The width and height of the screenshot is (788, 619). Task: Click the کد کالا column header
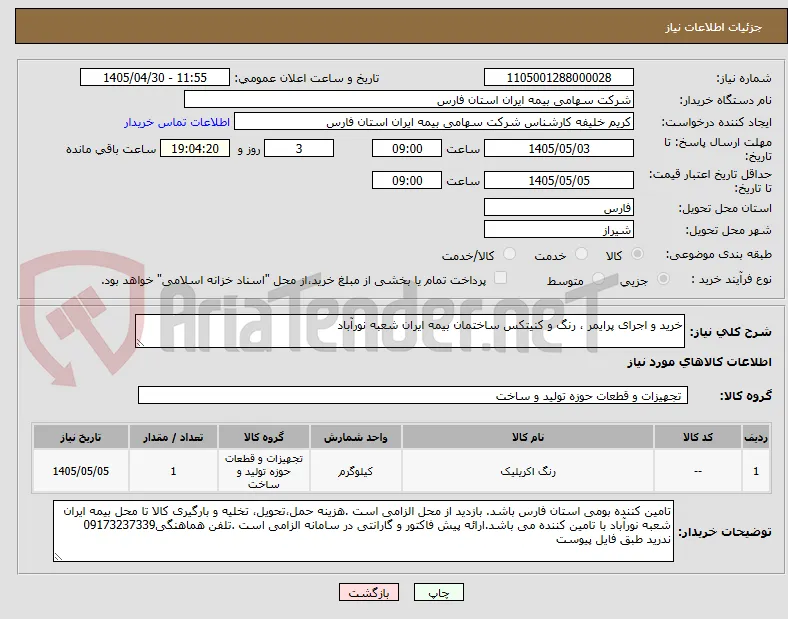[x=698, y=437]
